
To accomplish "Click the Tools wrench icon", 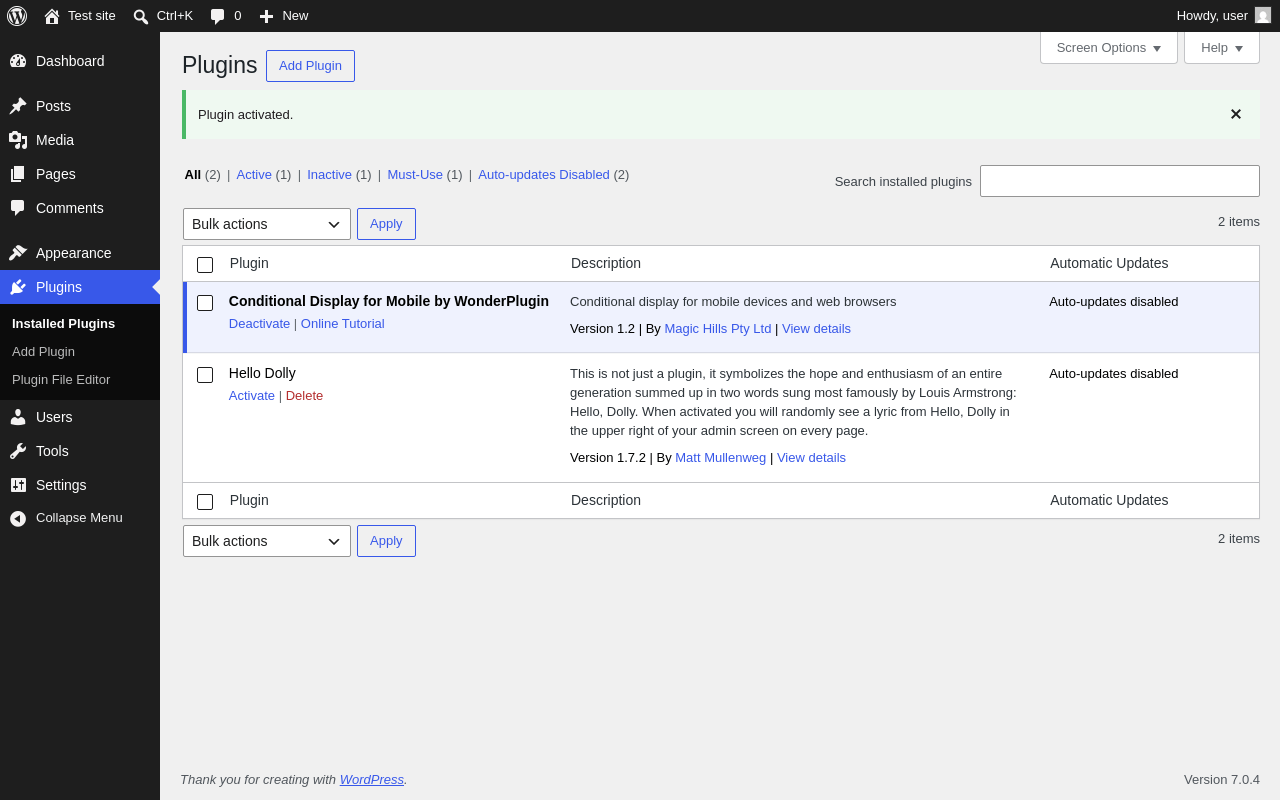I will pos(18,451).
